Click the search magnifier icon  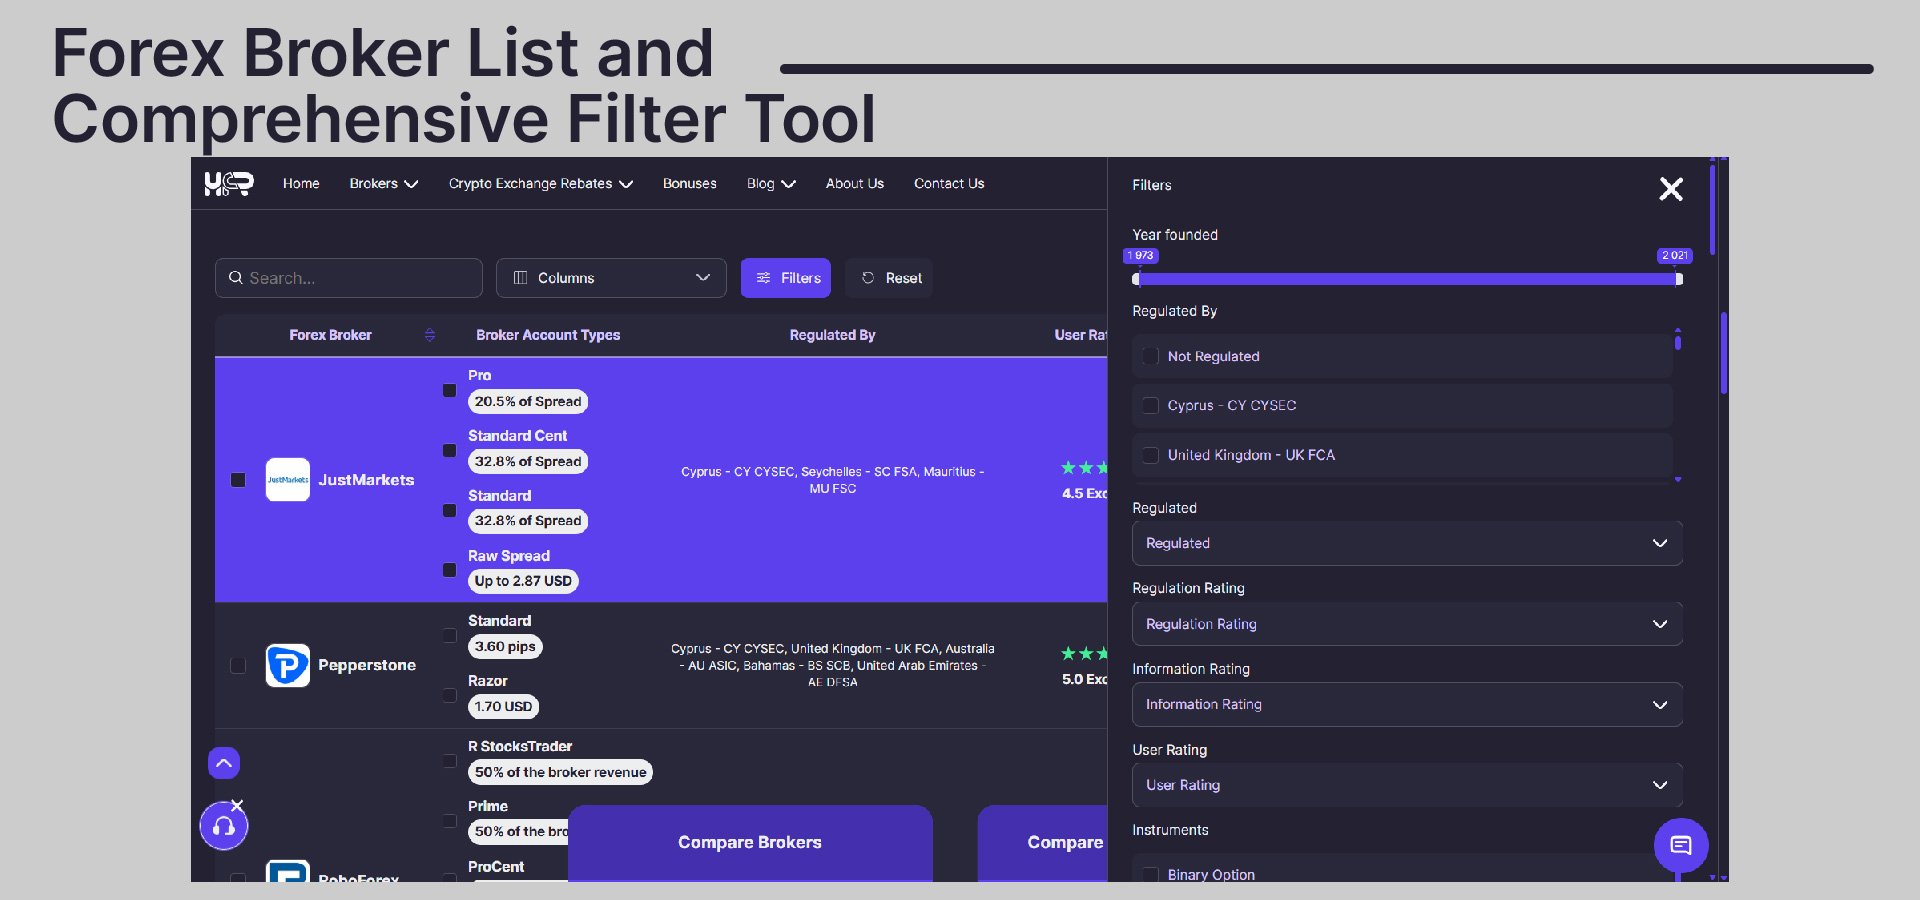click(236, 278)
